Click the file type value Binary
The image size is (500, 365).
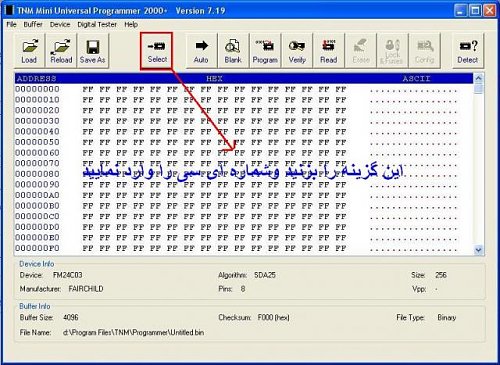[447, 317]
